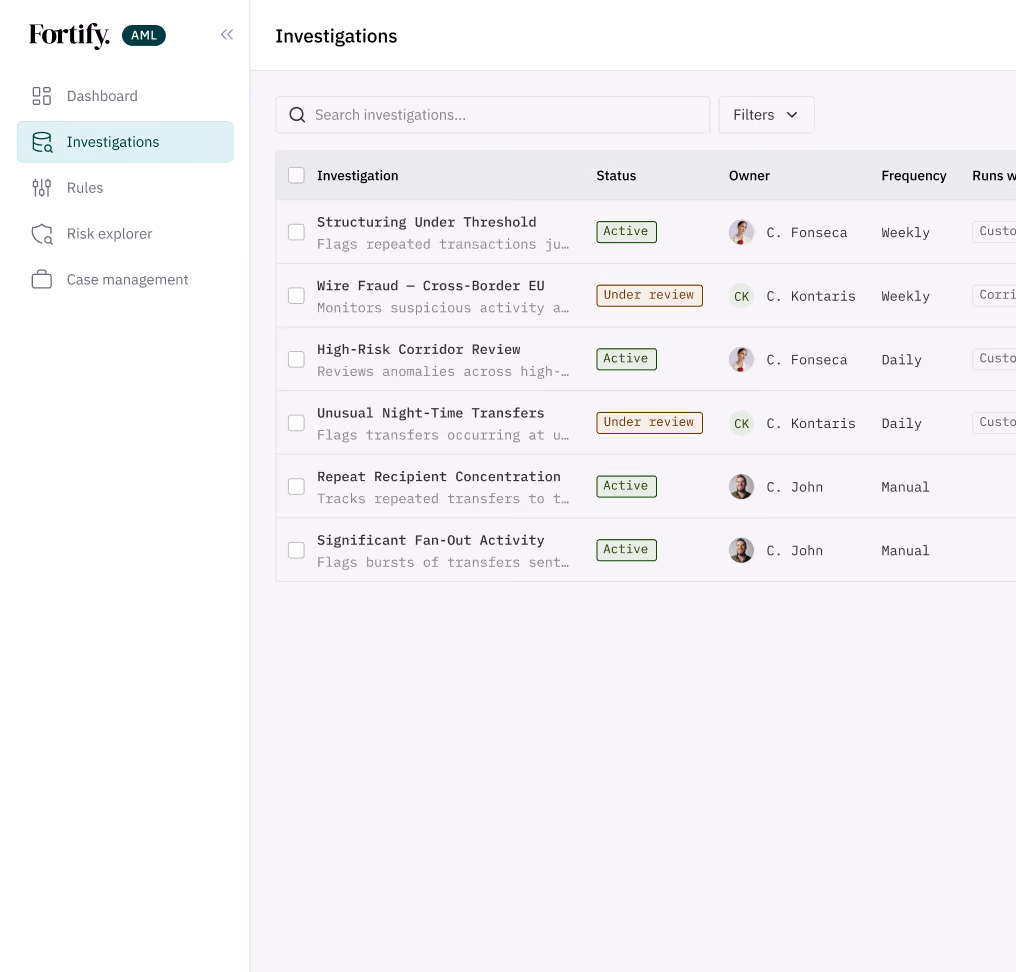Image resolution: width=1016 pixels, height=972 pixels.
Task: Open Investigations in the sidebar
Action: (125, 142)
